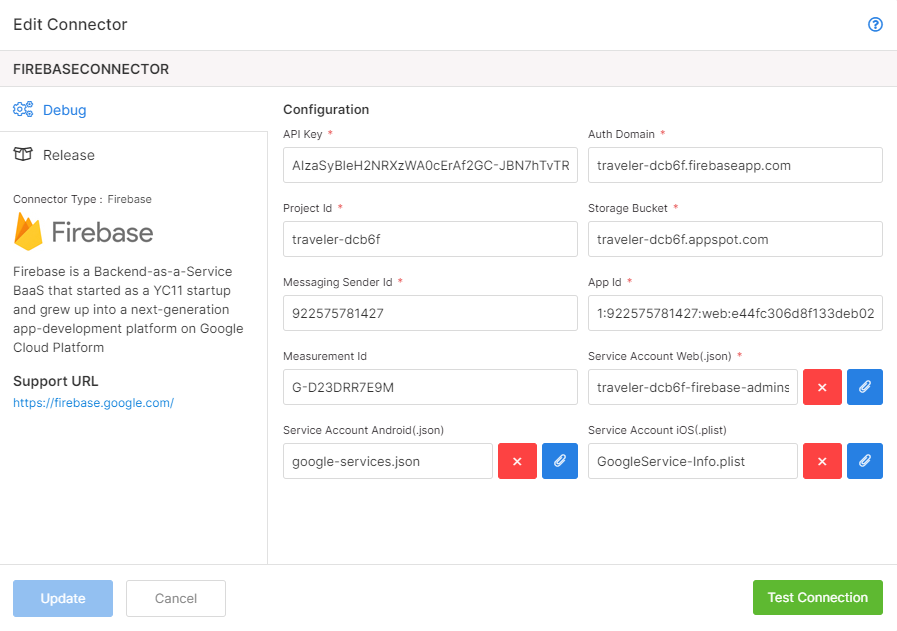
Task: Click the Messaging Sender Id field
Action: pos(430,313)
